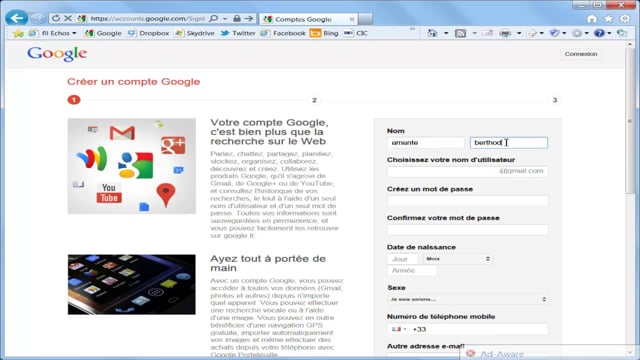Click the search magnifier in address bar

click(213, 18)
